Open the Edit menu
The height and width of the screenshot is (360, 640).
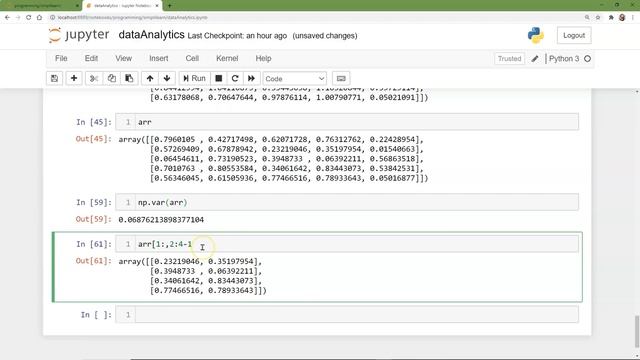click(91, 58)
